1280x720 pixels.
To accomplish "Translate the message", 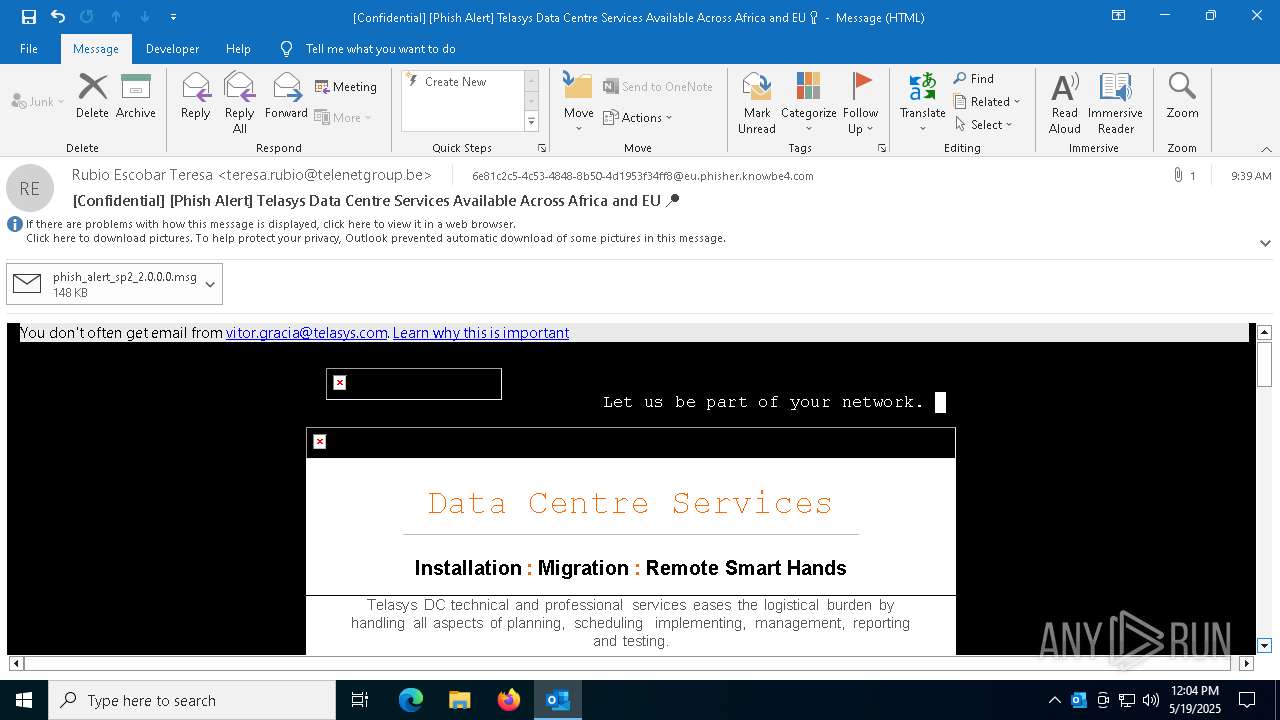I will [x=922, y=103].
